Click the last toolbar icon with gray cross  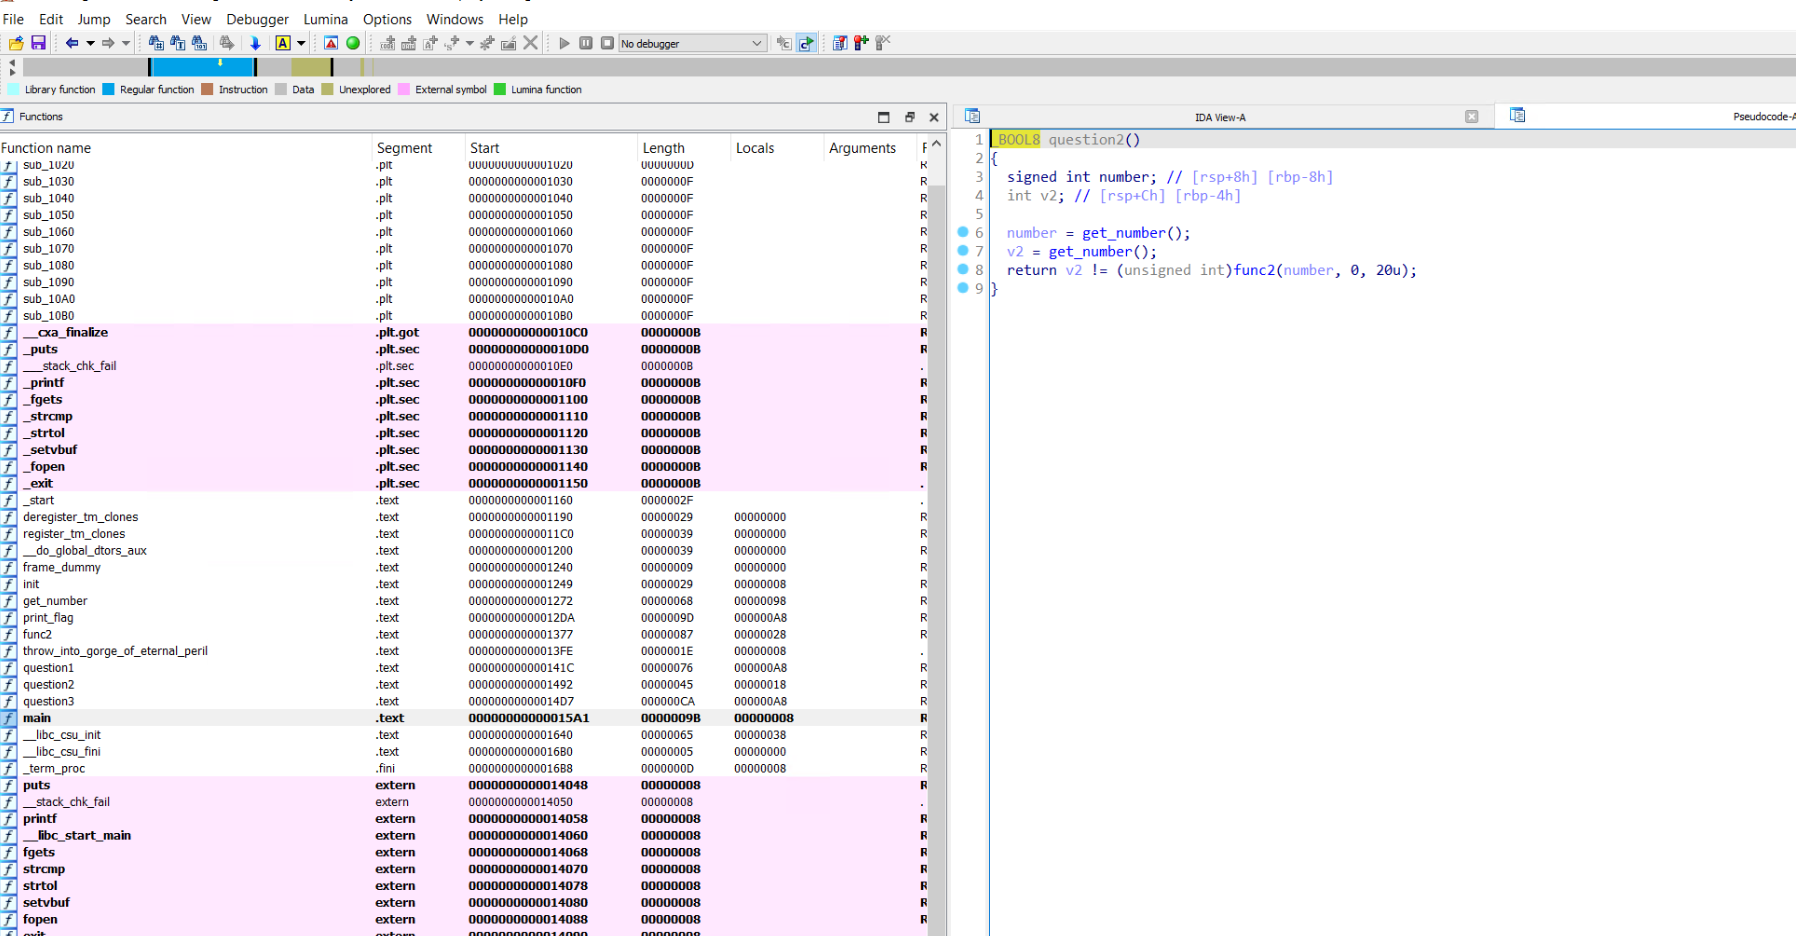point(883,43)
